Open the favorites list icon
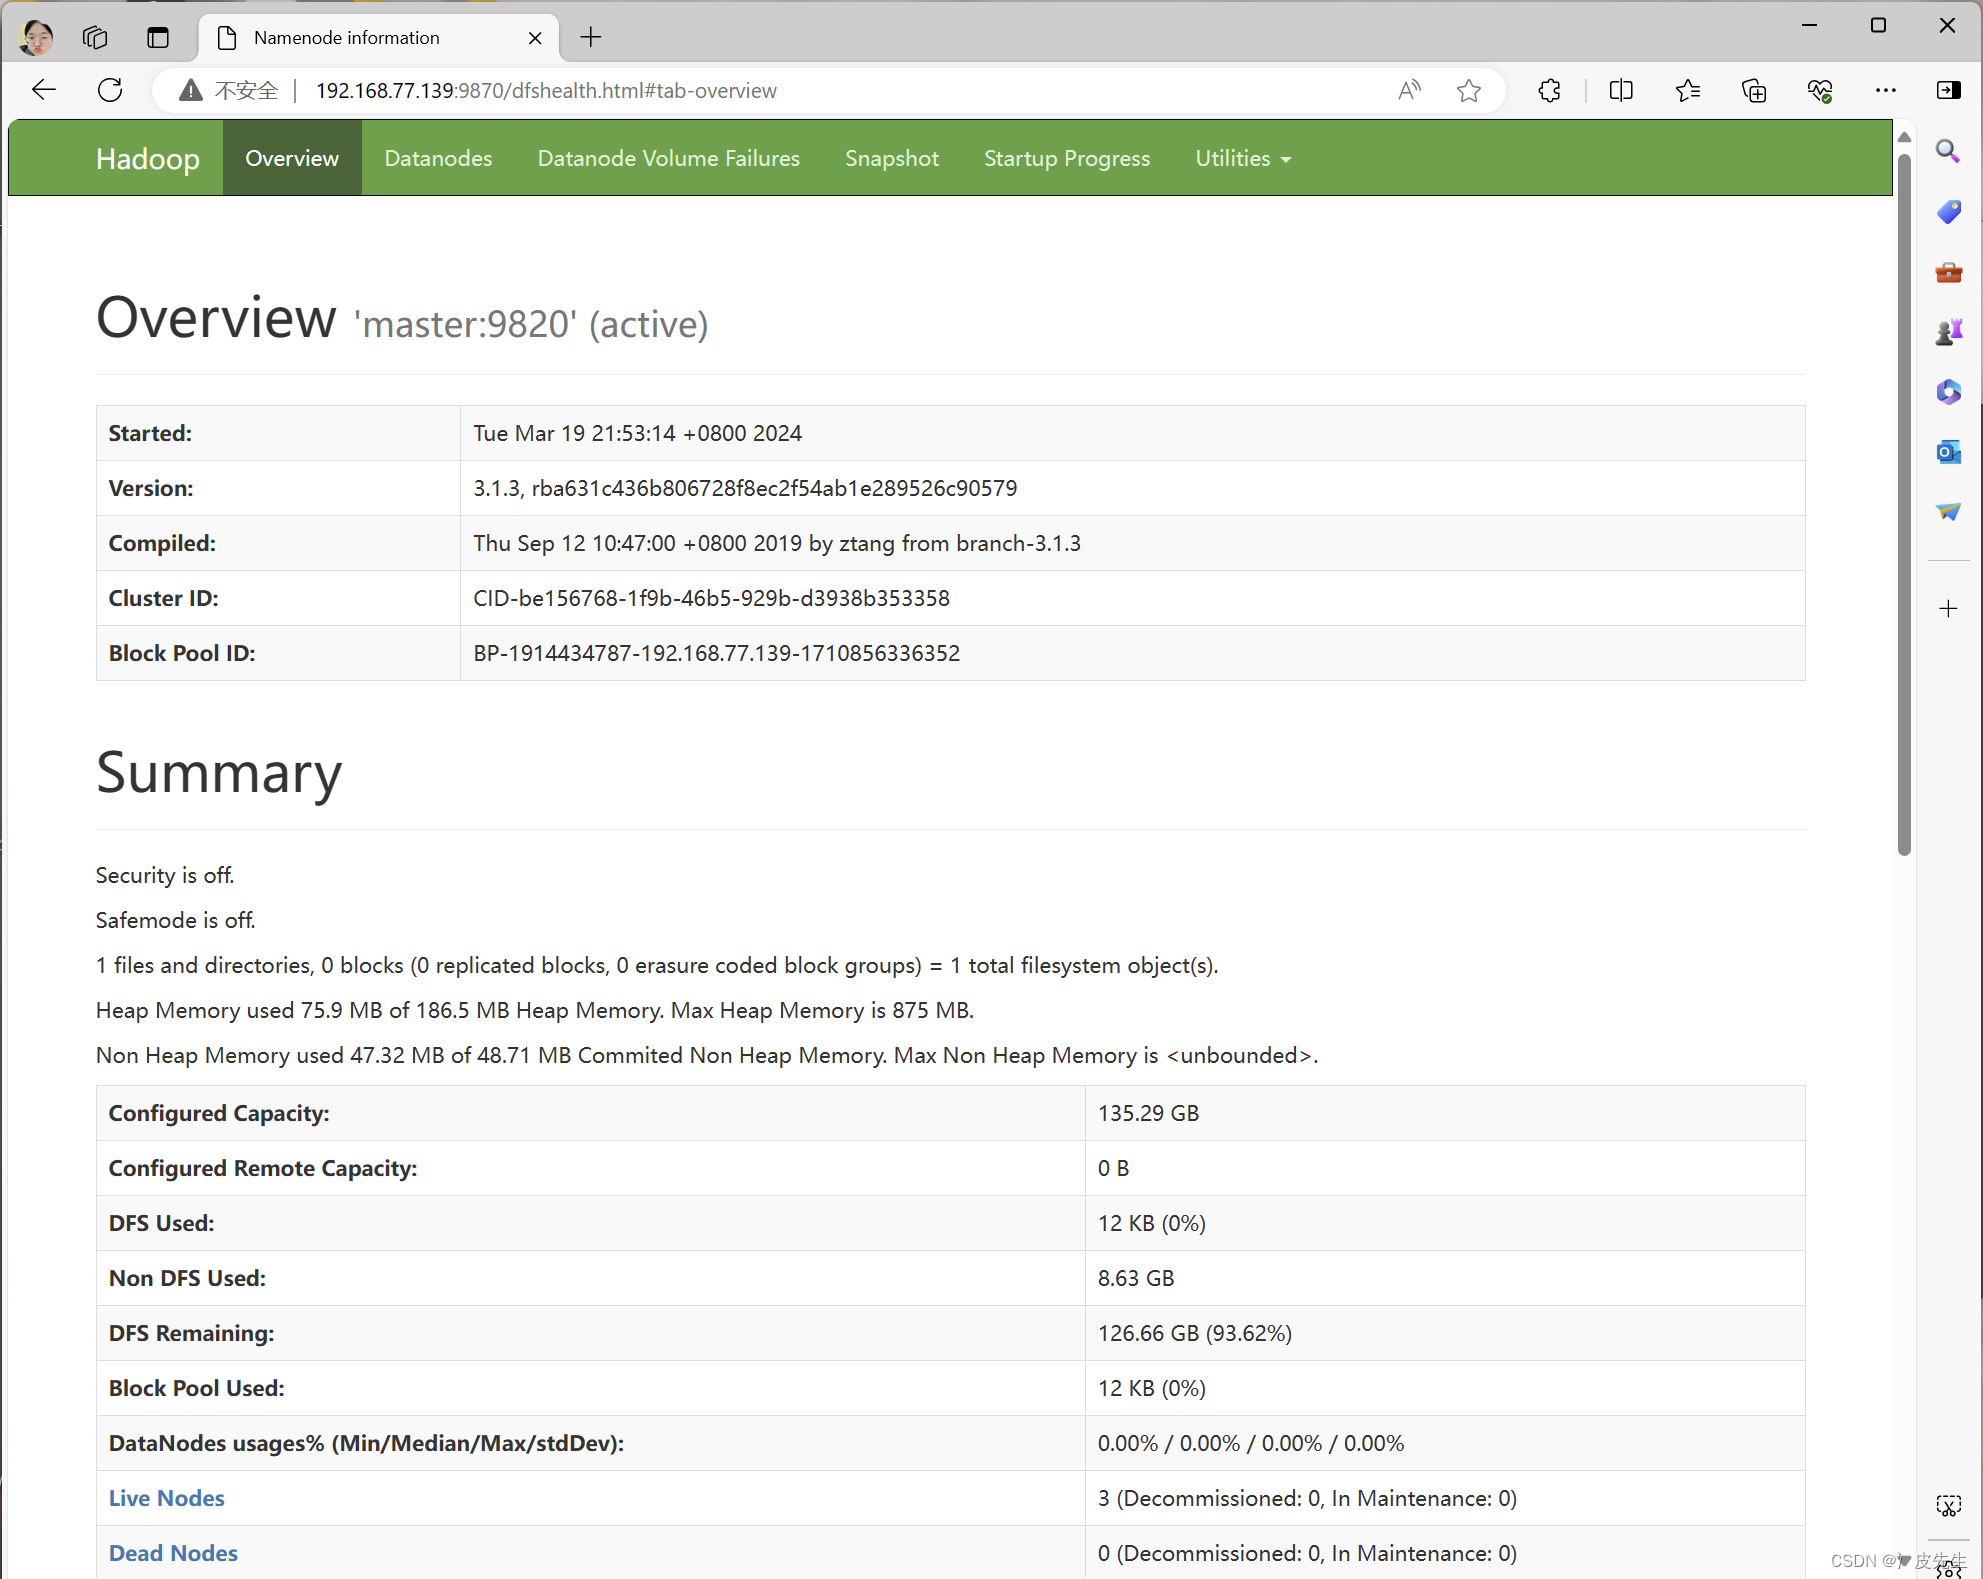This screenshot has height=1579, width=1983. pyautogui.click(x=1687, y=91)
